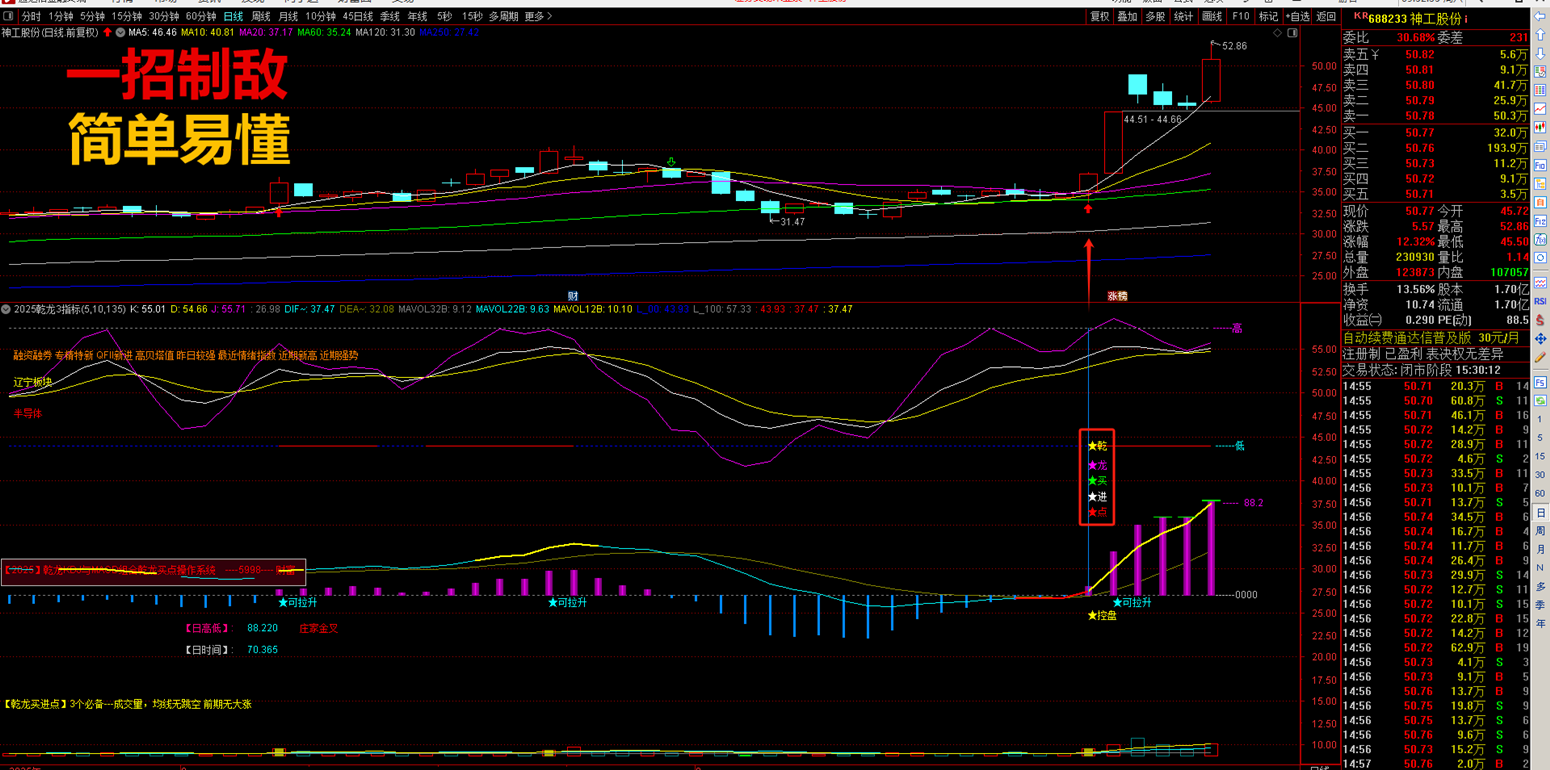Click the Fi2 sidebar icon
The height and width of the screenshot is (770, 1550).
pos(1540,220)
